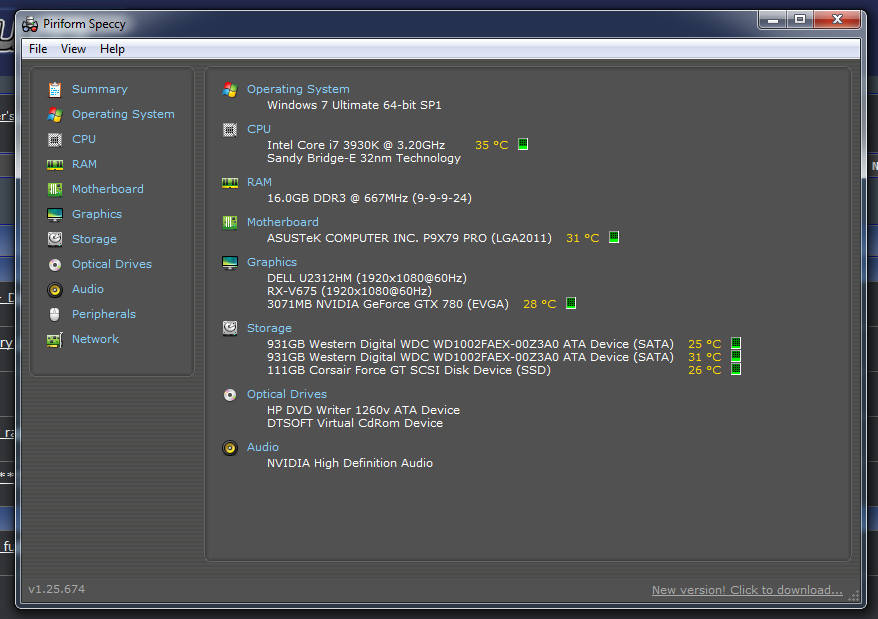The image size is (878, 619).
Task: Click the Optical Drives disc icon in main panel
Action: click(x=230, y=395)
